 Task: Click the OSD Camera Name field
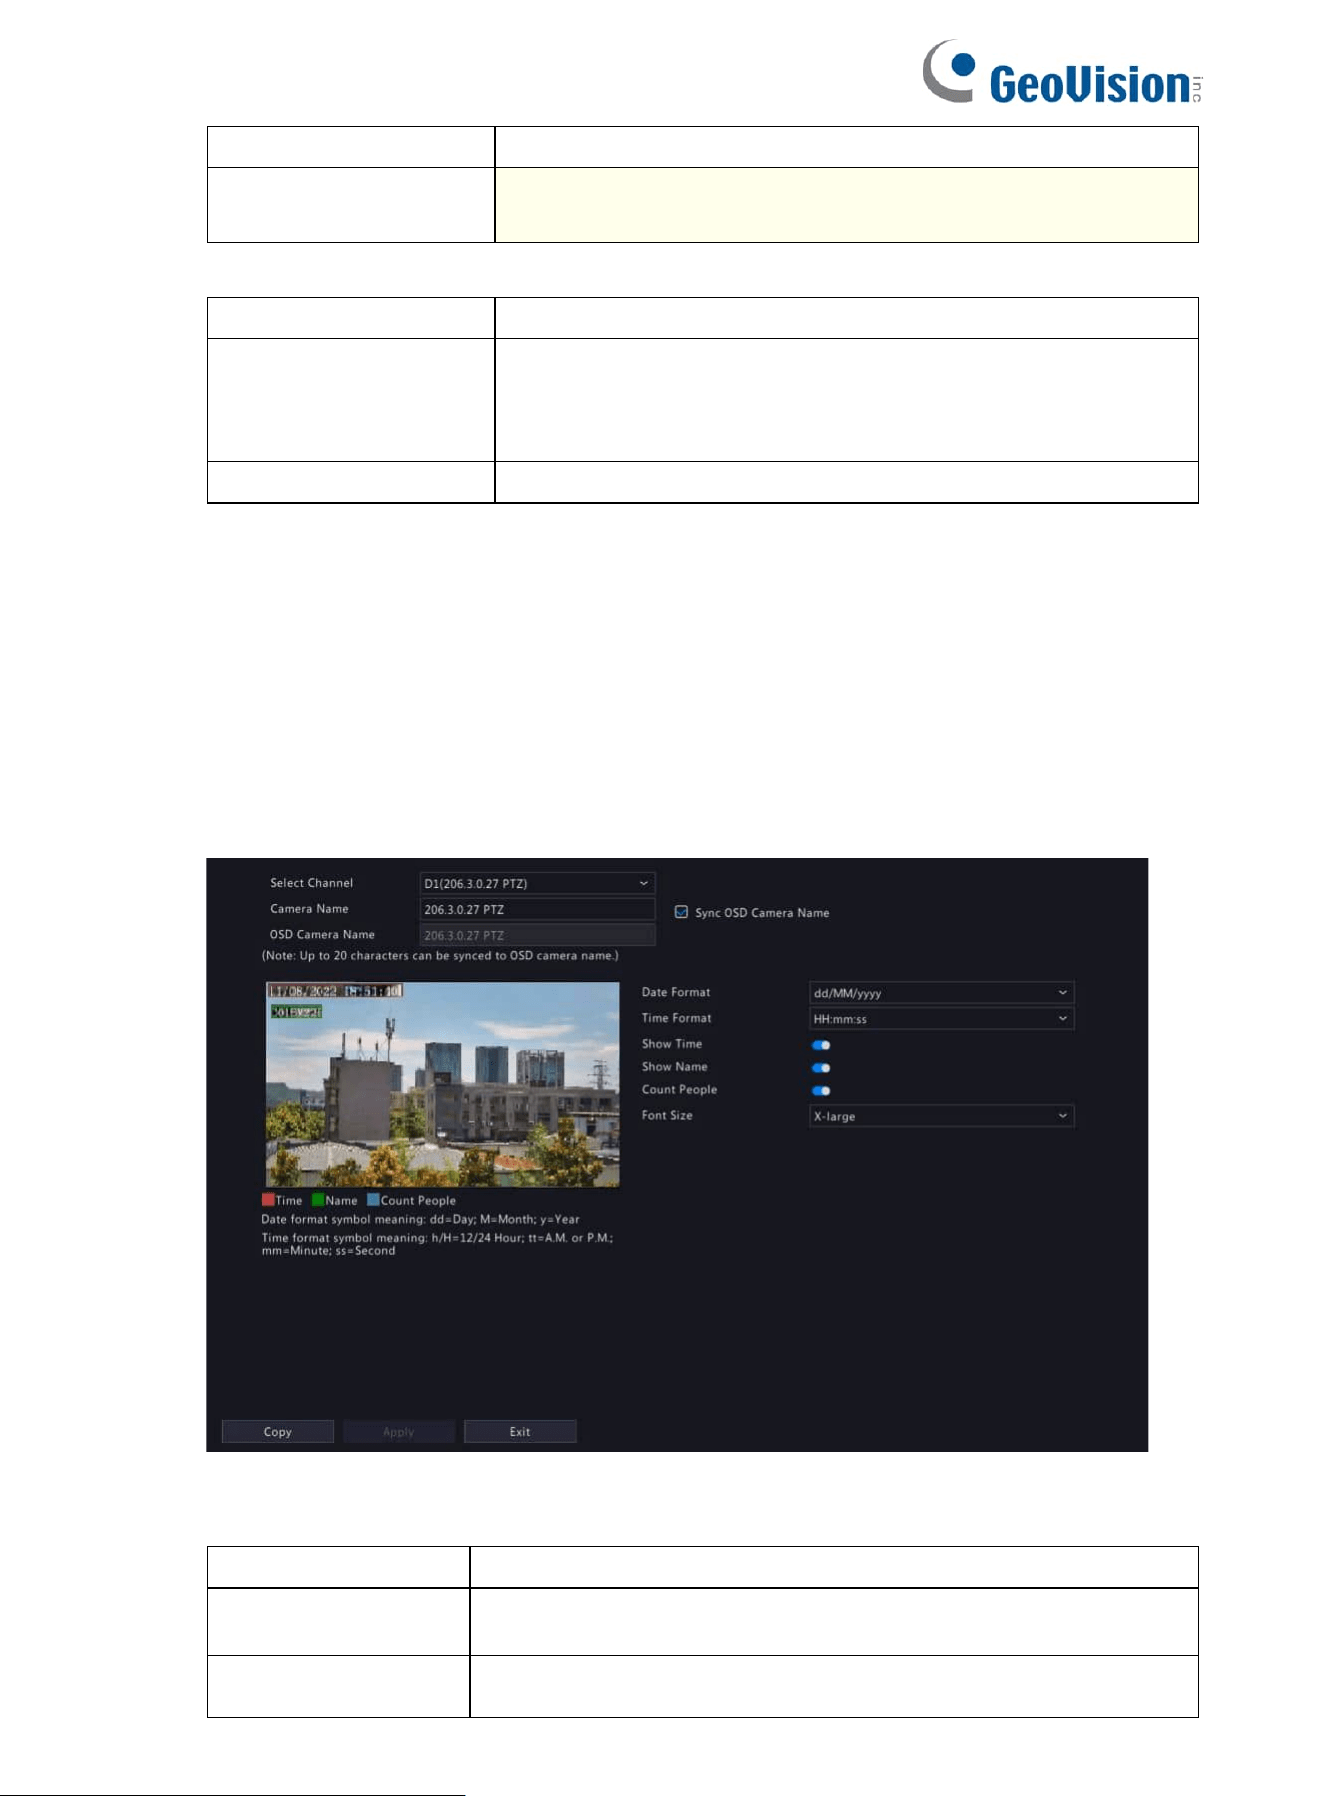click(x=537, y=935)
